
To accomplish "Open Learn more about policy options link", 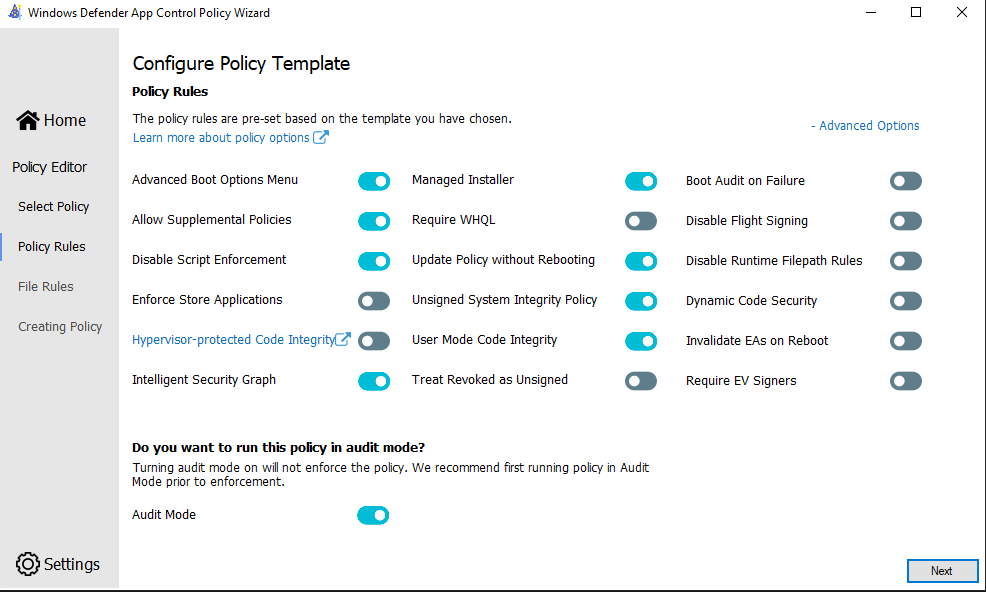I will click(x=221, y=138).
